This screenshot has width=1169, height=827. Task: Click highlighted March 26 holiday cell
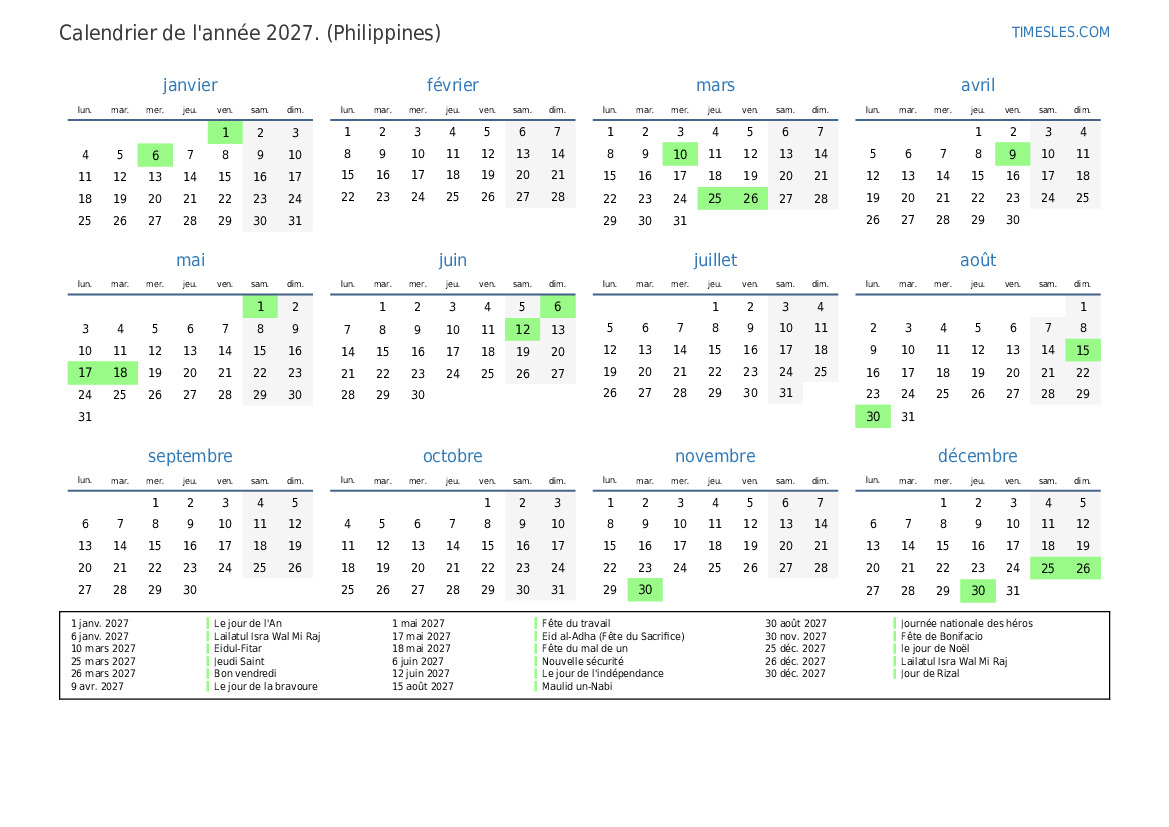[x=750, y=198]
